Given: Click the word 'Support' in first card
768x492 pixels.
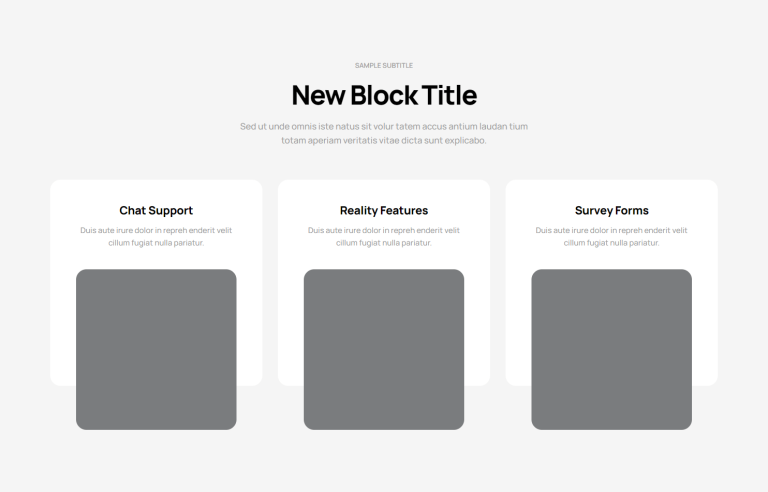Looking at the screenshot, I should pyautogui.click(x=170, y=210).
